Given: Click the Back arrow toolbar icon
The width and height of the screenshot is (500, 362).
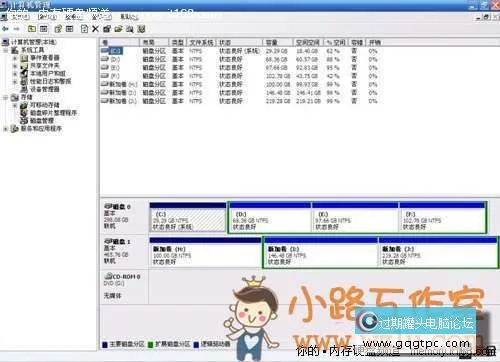Looking at the screenshot, I should pyautogui.click(x=6, y=29).
